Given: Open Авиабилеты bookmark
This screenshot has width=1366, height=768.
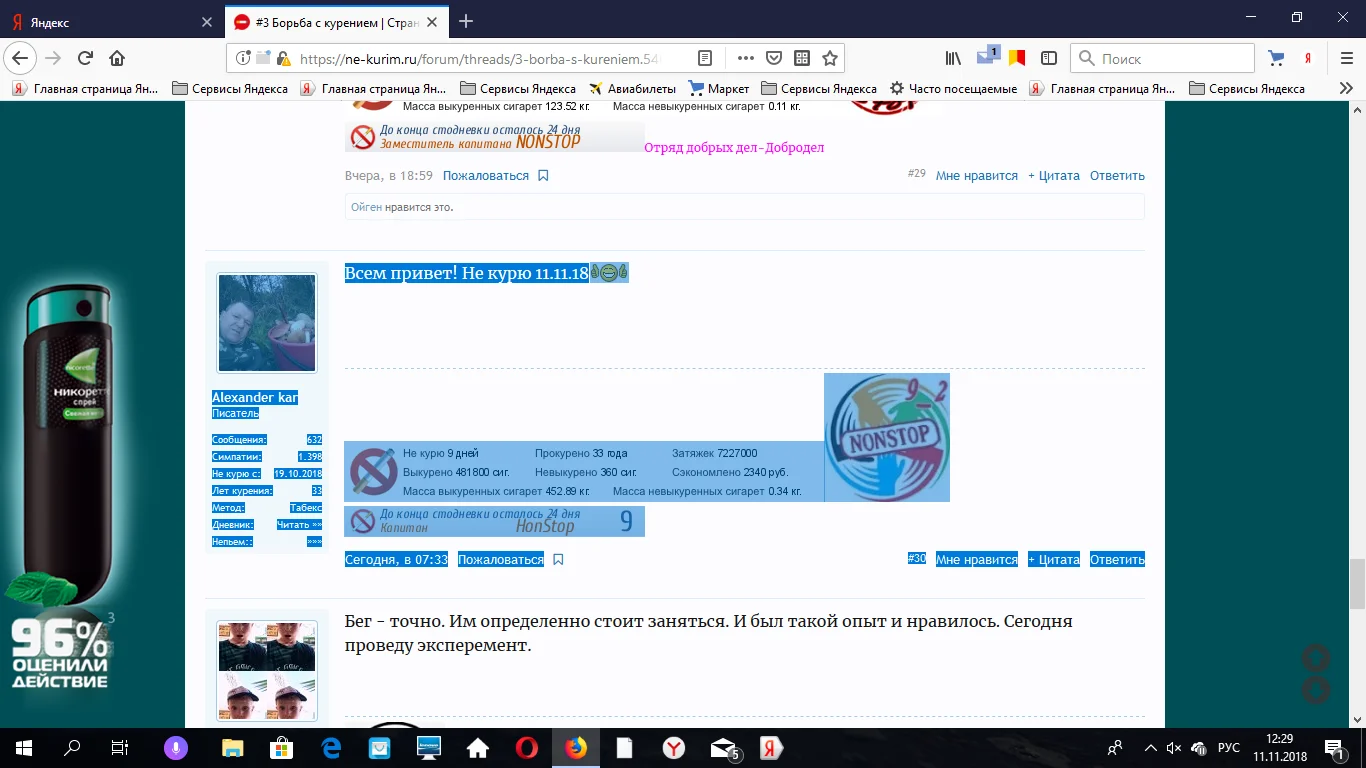Looking at the screenshot, I should pos(631,89).
